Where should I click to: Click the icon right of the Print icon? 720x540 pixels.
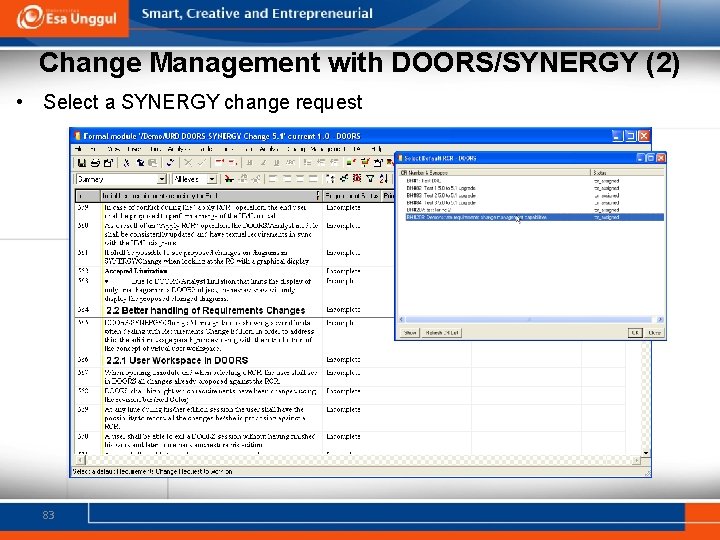[x=108, y=163]
